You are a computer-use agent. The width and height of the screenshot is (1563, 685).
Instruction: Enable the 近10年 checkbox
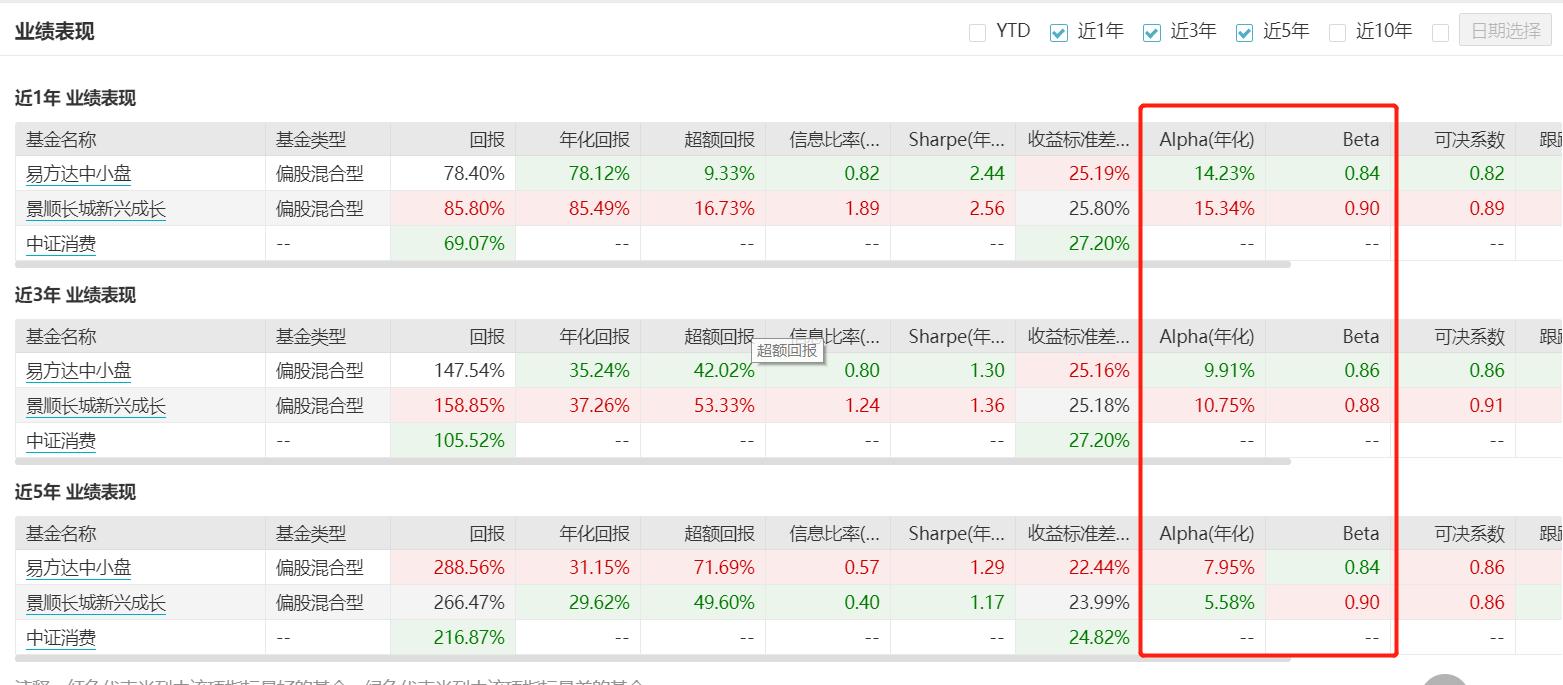[x=1337, y=31]
